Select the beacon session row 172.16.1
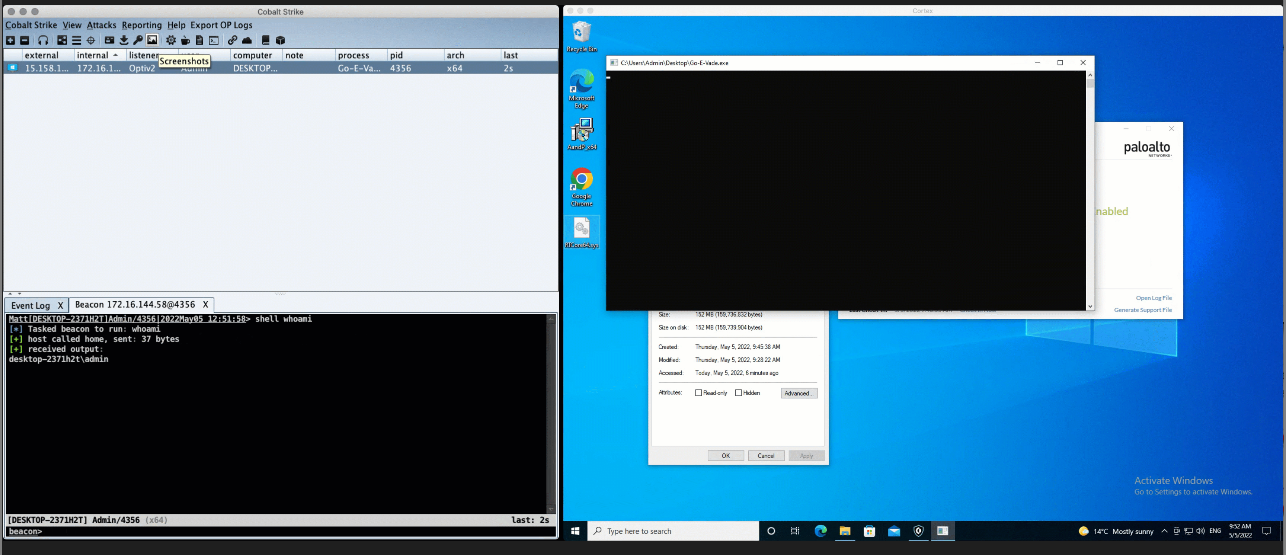This screenshot has height=555, width=1286. pyautogui.click(x=280, y=68)
